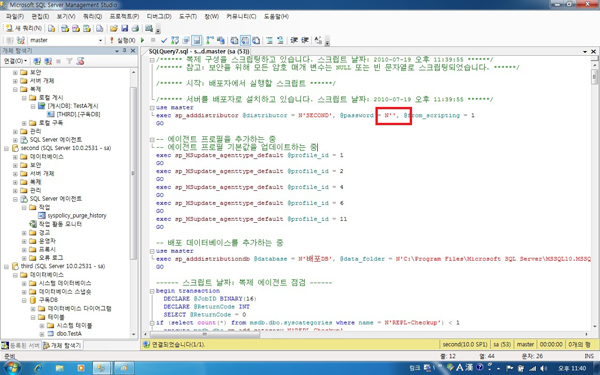Click the Parse checkmark icon
The width and height of the screenshot is (600, 375).
(x=164, y=40)
